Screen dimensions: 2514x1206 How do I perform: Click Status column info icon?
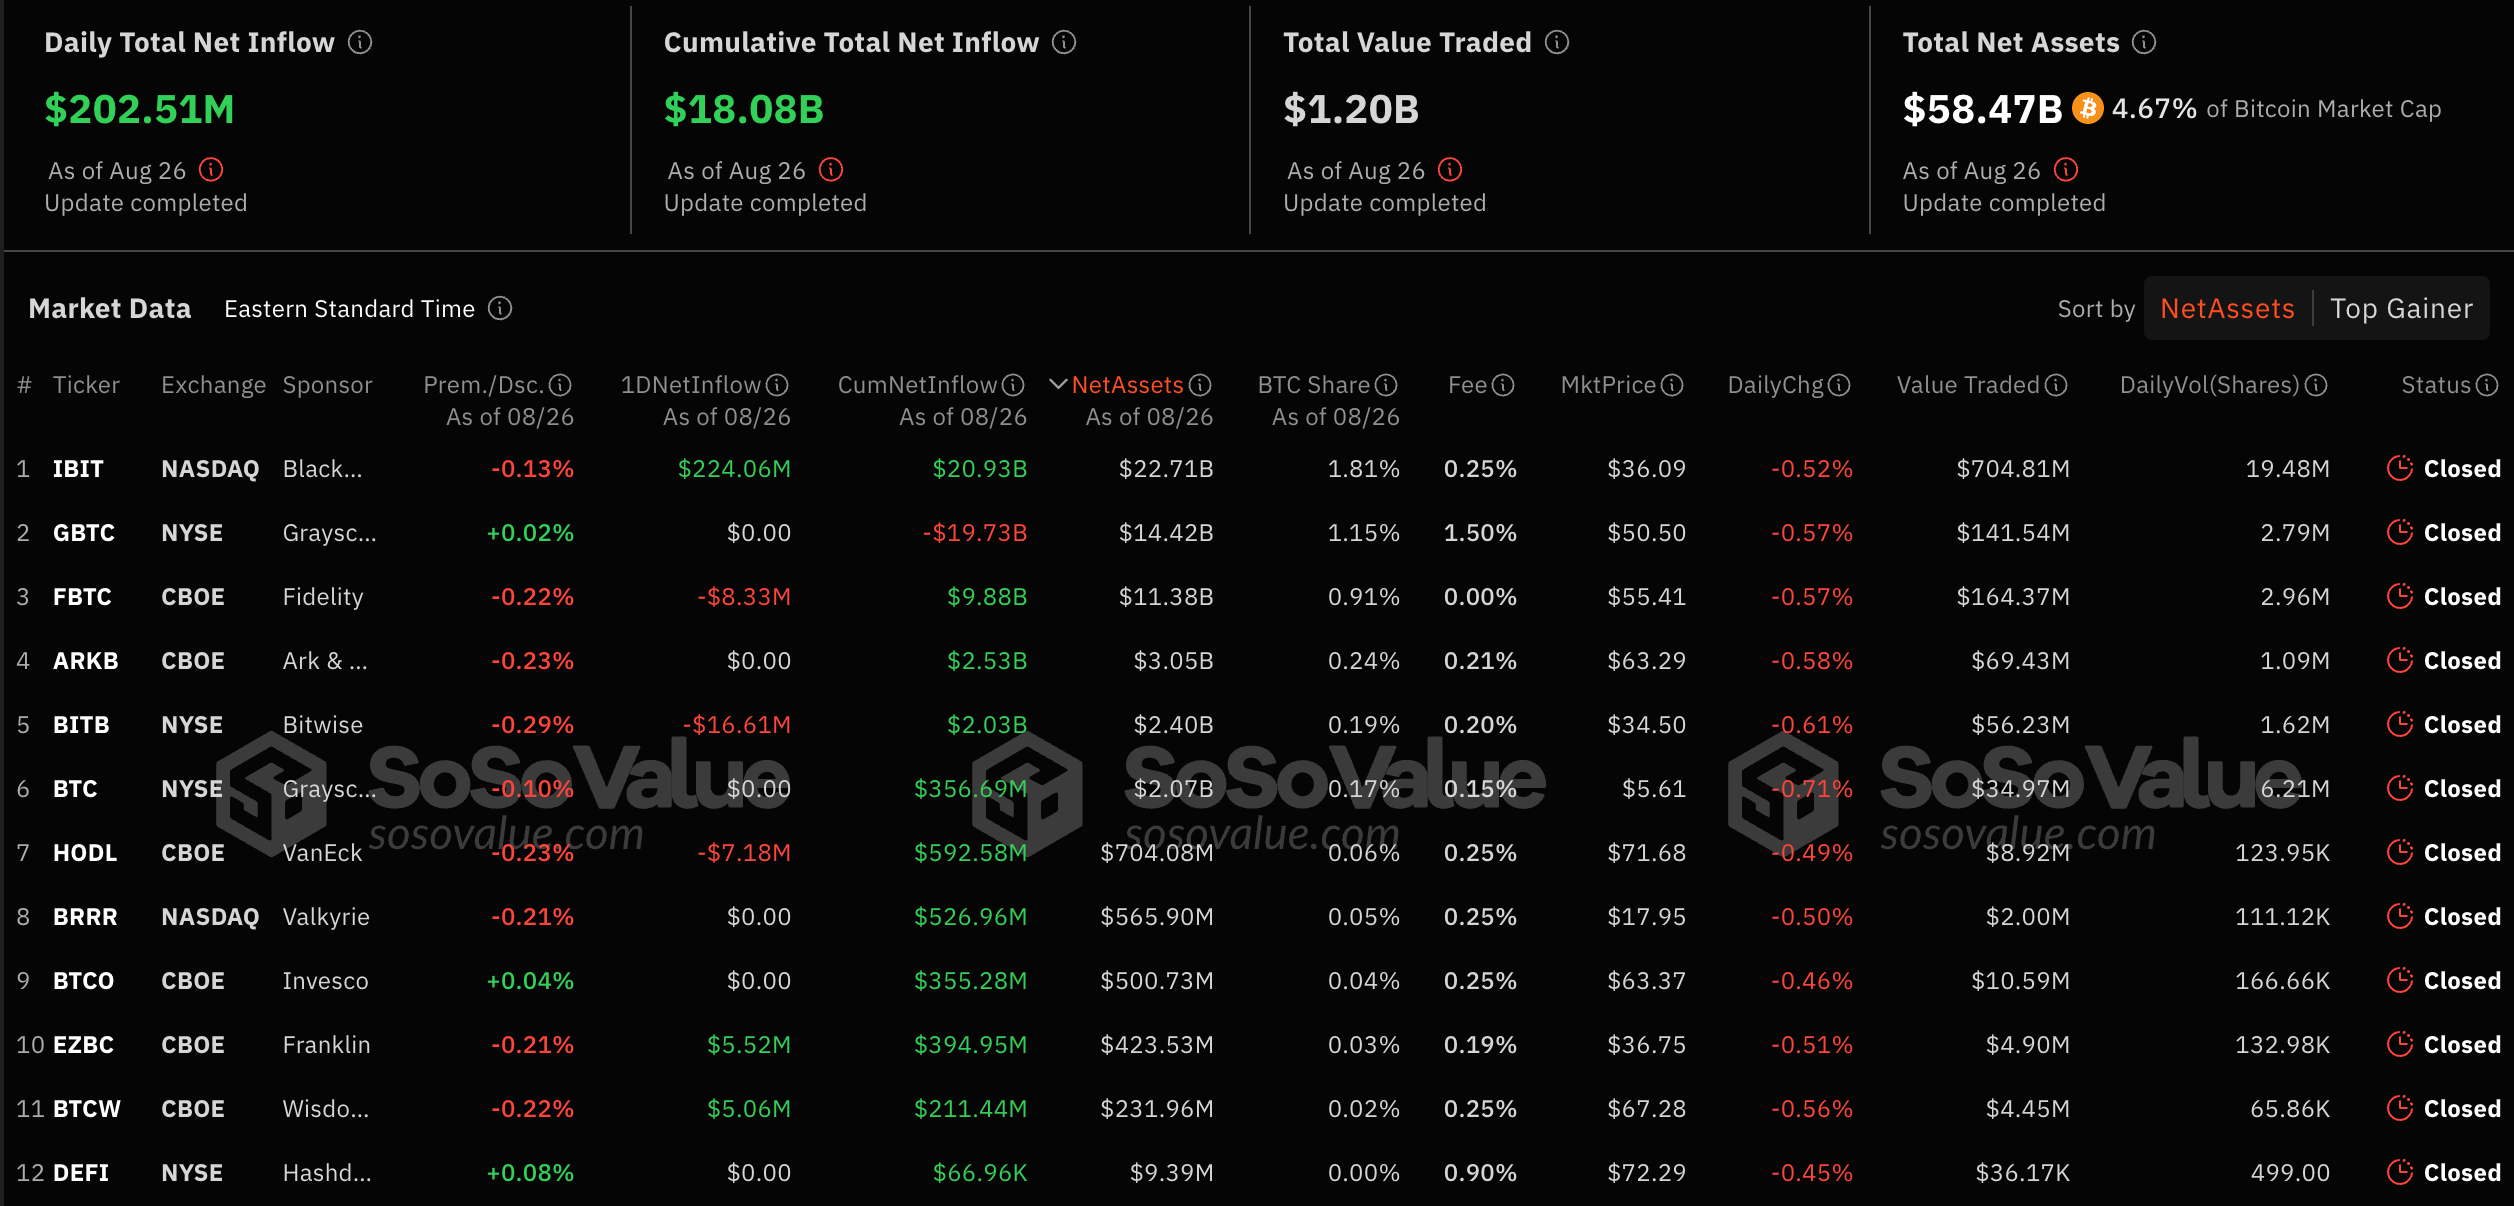click(x=2488, y=385)
